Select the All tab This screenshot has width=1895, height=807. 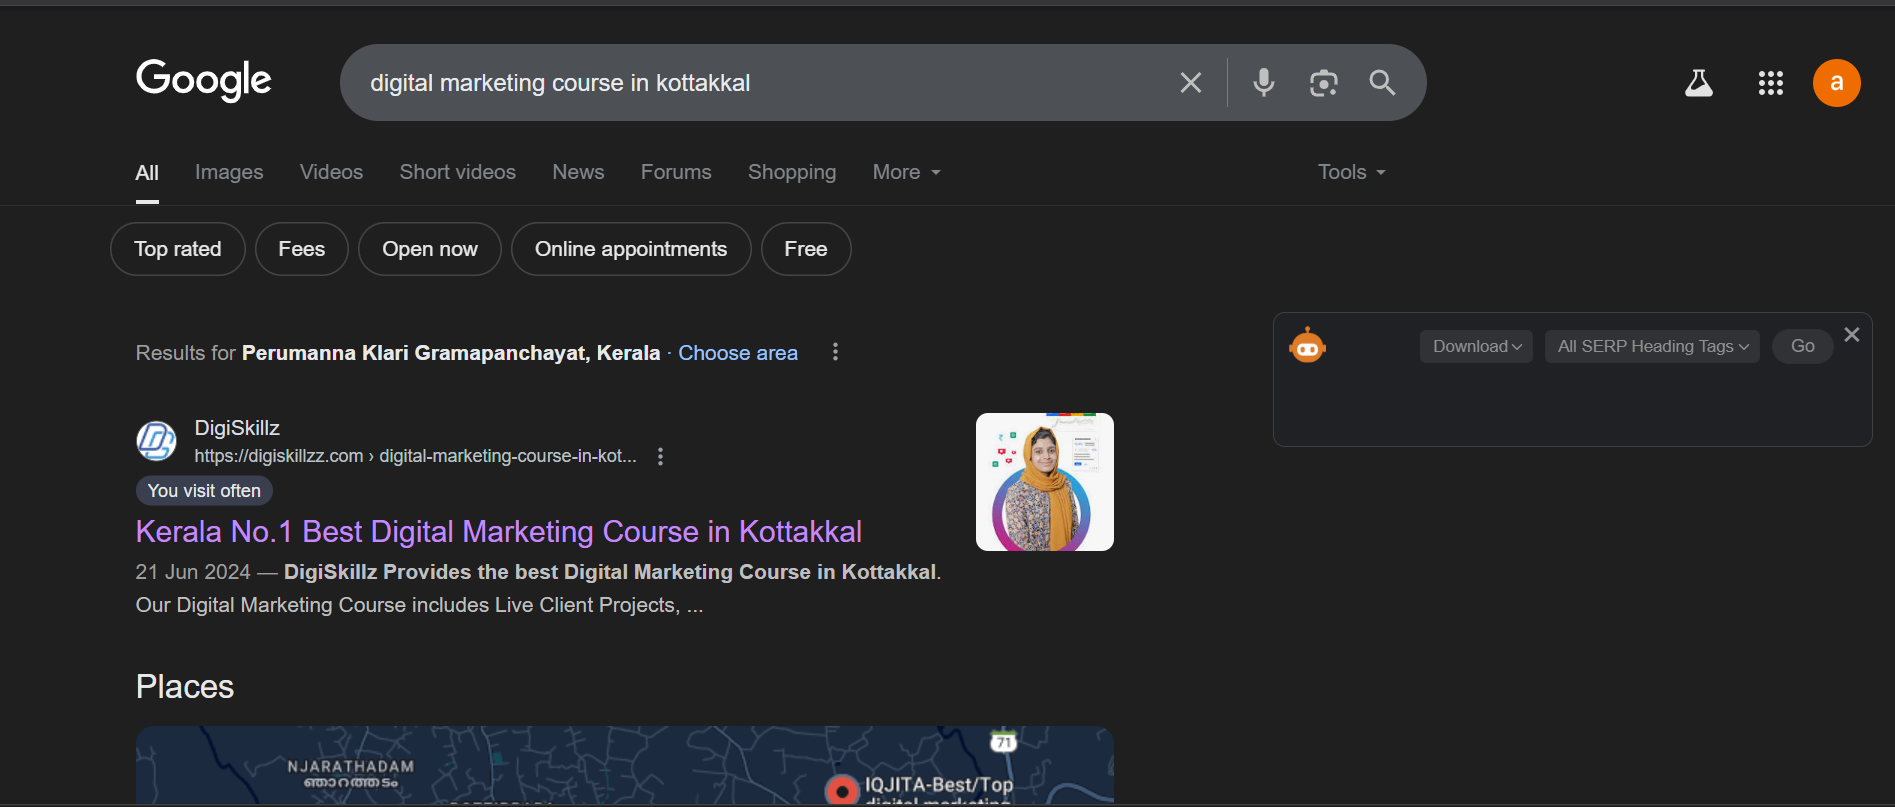147,173
